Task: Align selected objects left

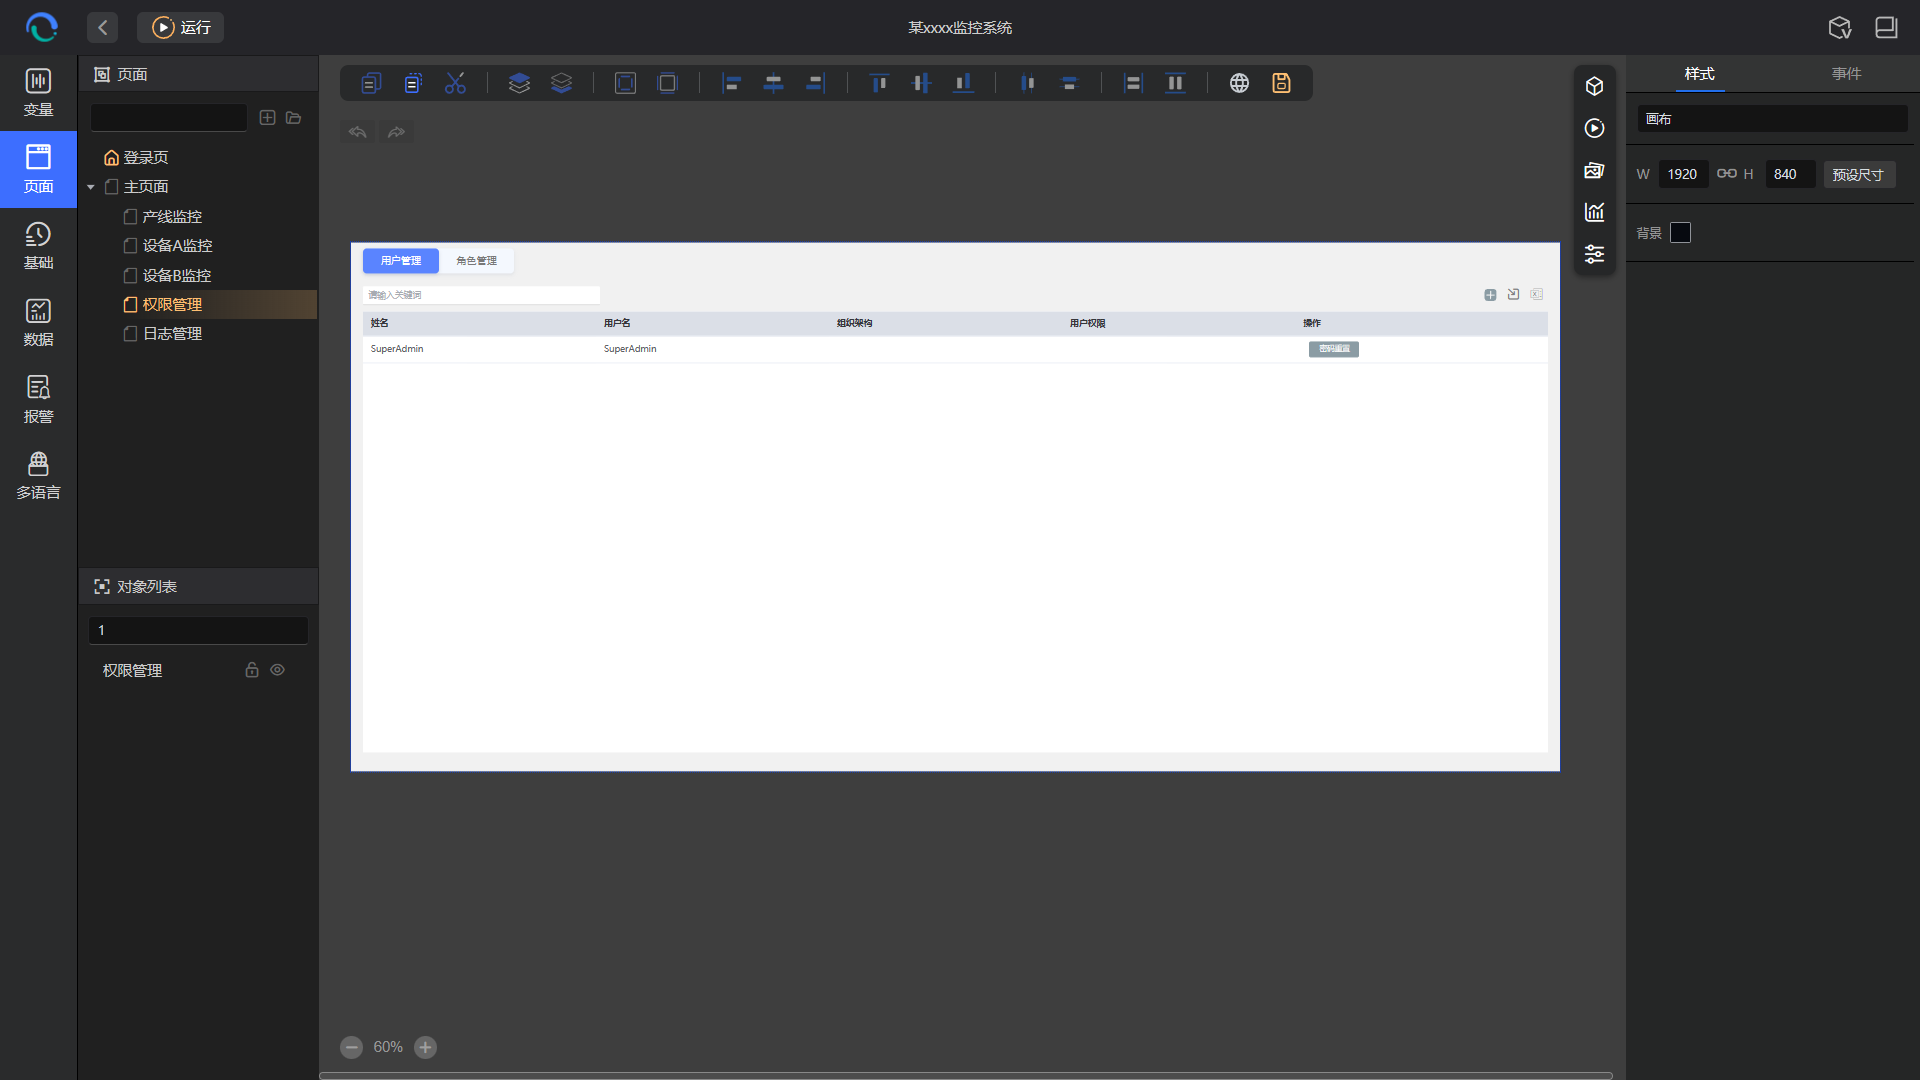Action: 731,83
